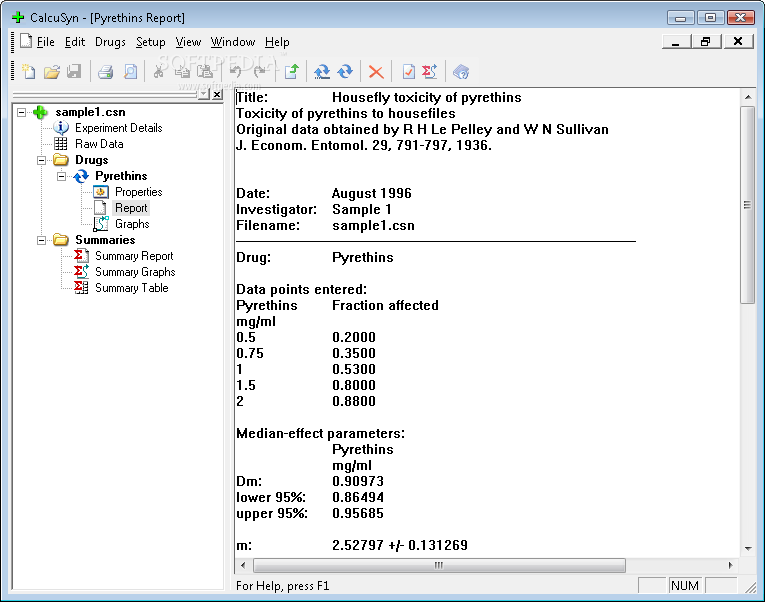Restore the inner document window
The width and height of the screenshot is (765, 602).
[706, 42]
